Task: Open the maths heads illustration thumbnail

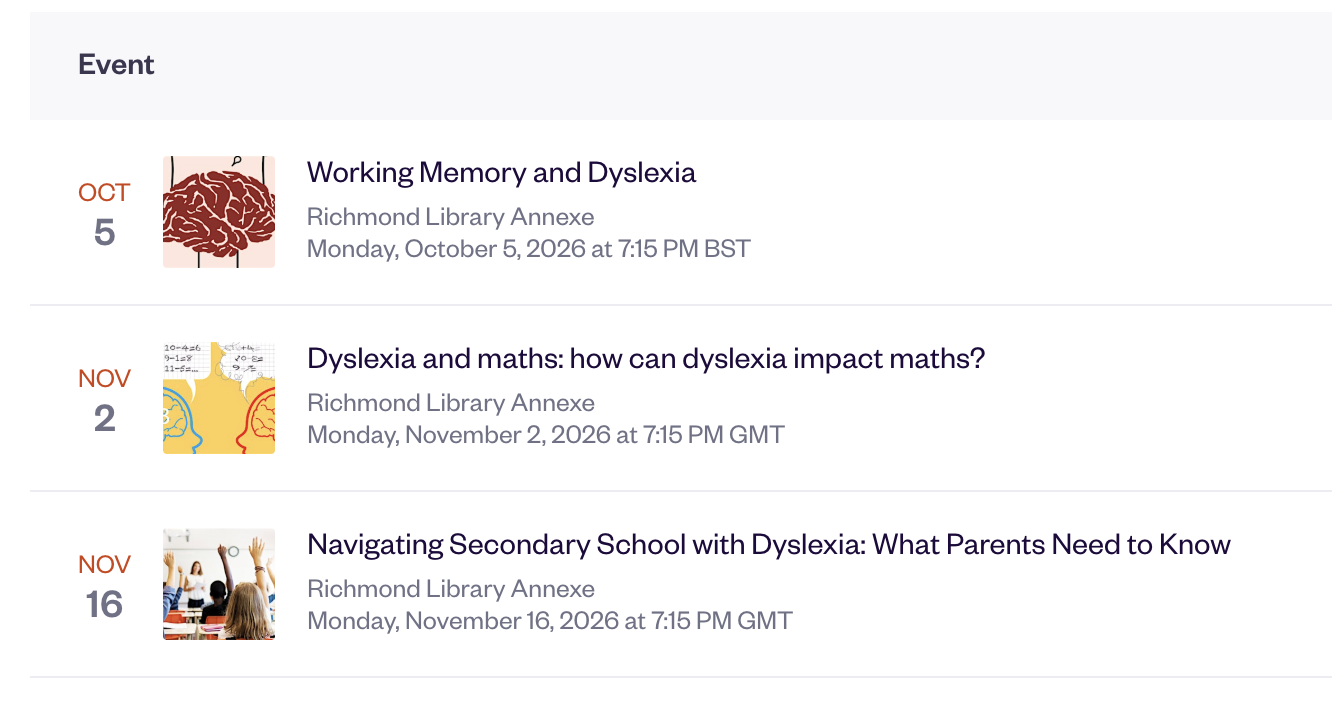Action: click(219, 398)
